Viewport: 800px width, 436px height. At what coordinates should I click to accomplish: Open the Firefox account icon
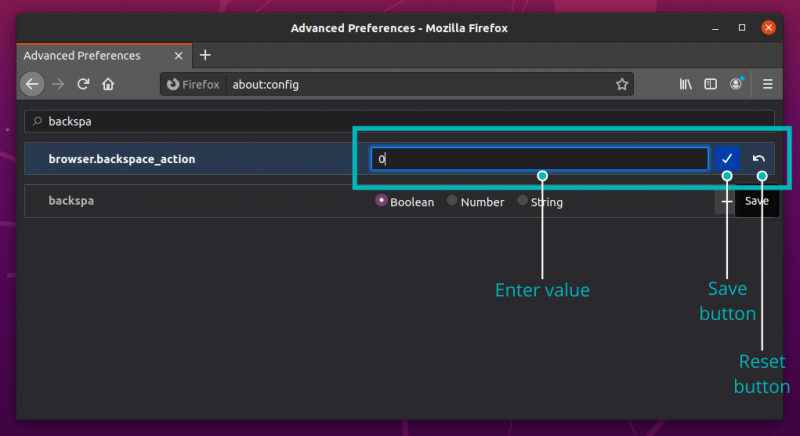[x=737, y=85]
